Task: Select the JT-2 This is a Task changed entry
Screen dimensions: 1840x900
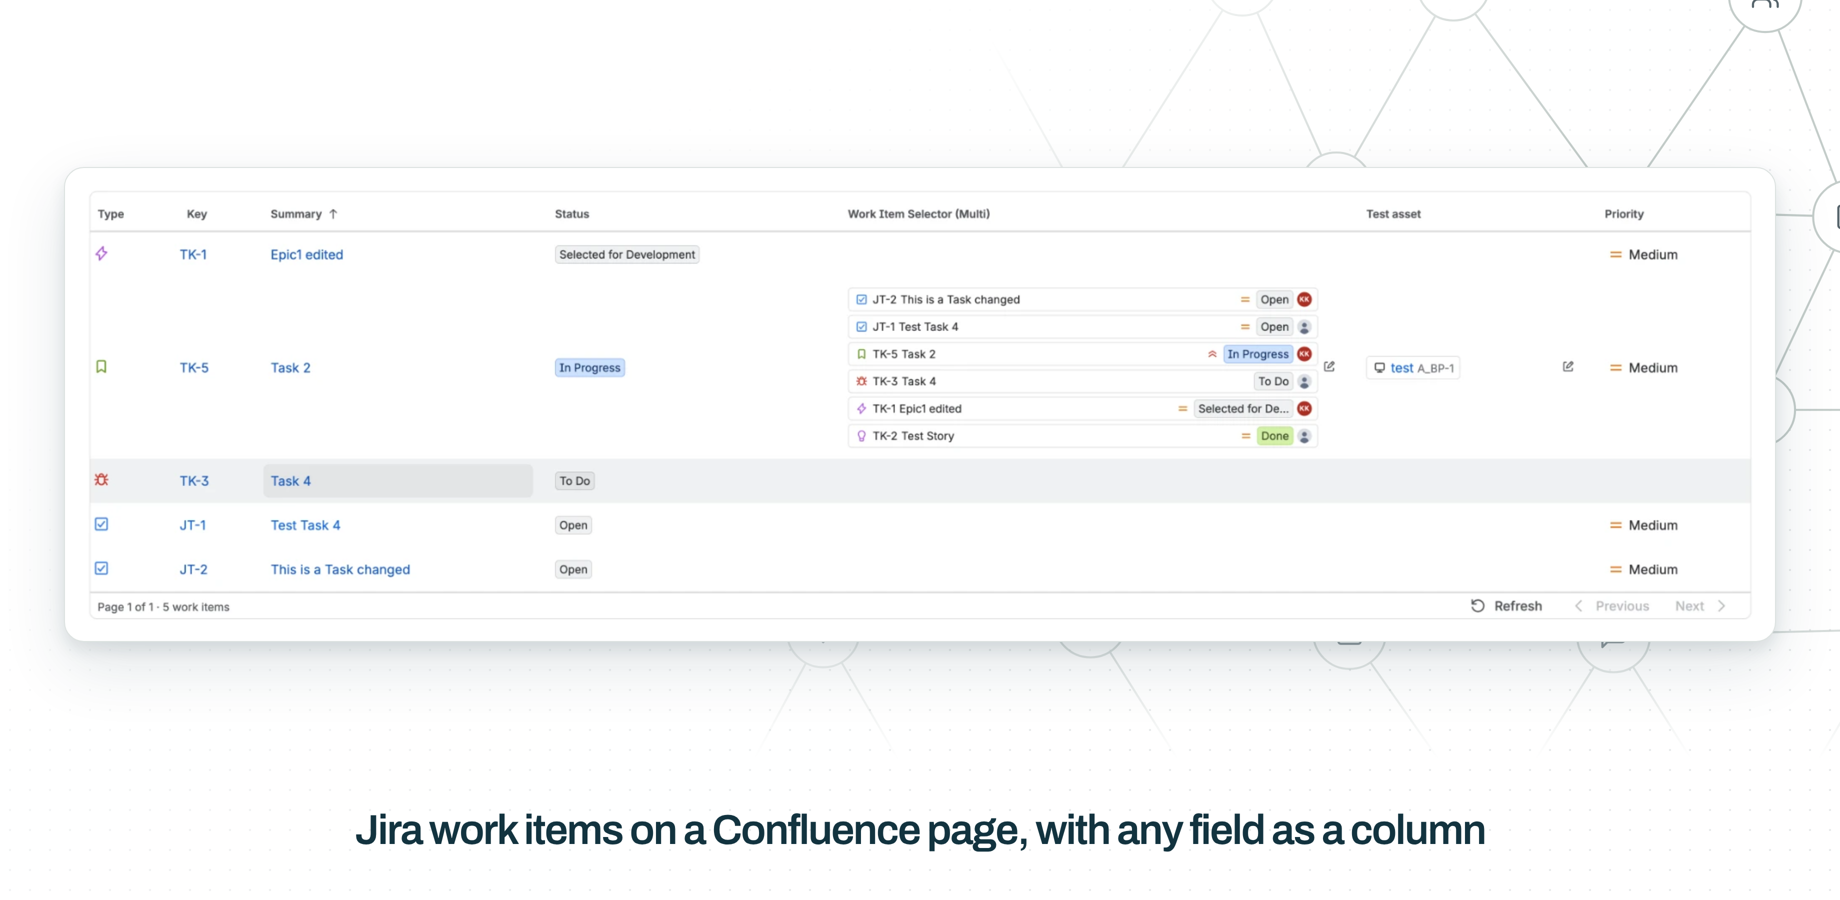Action: tap(1083, 299)
